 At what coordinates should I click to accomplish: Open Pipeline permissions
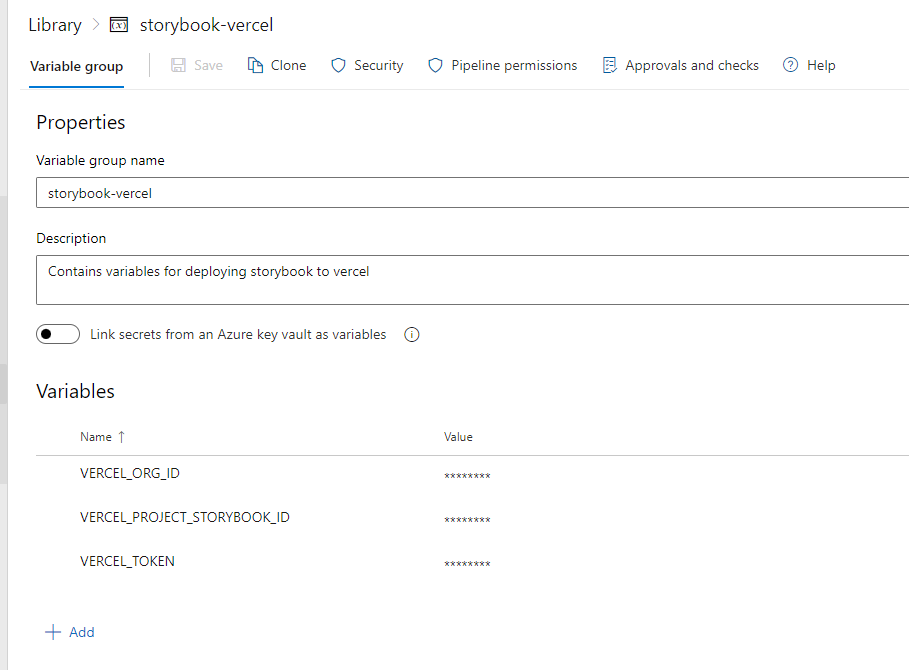pyautogui.click(x=514, y=65)
